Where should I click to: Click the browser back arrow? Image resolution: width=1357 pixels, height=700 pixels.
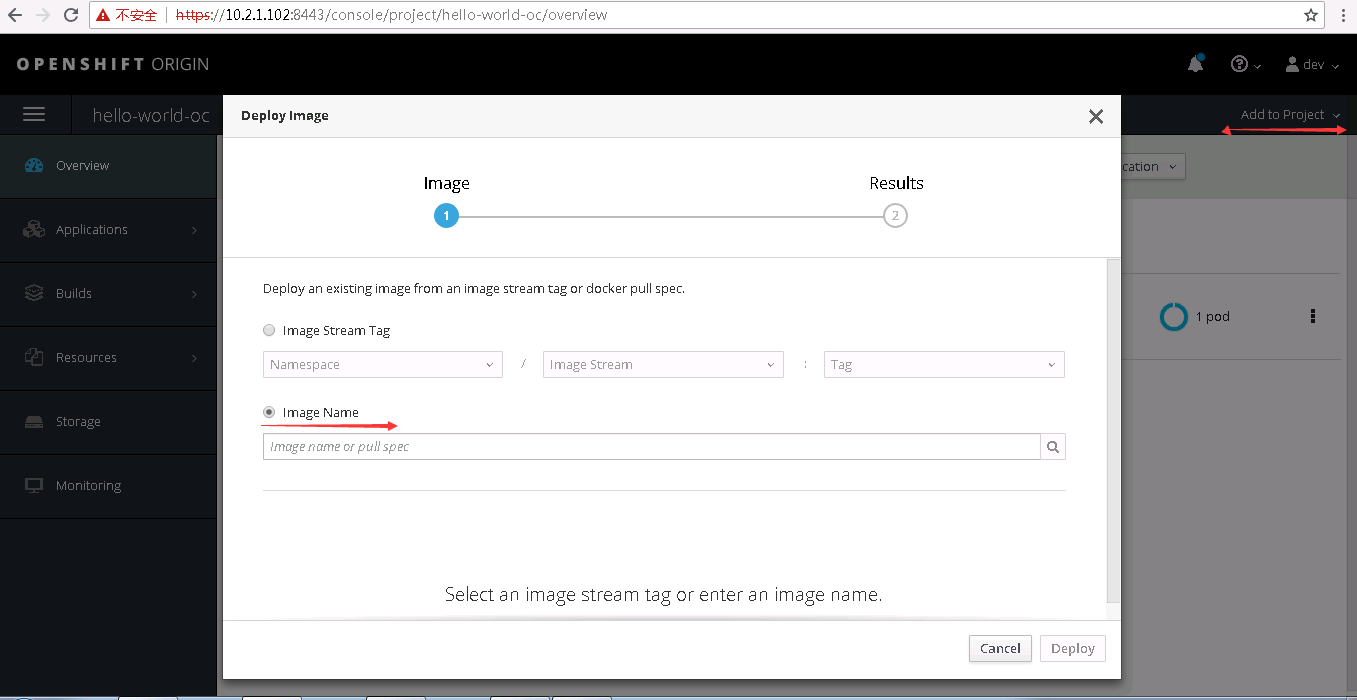(15, 15)
